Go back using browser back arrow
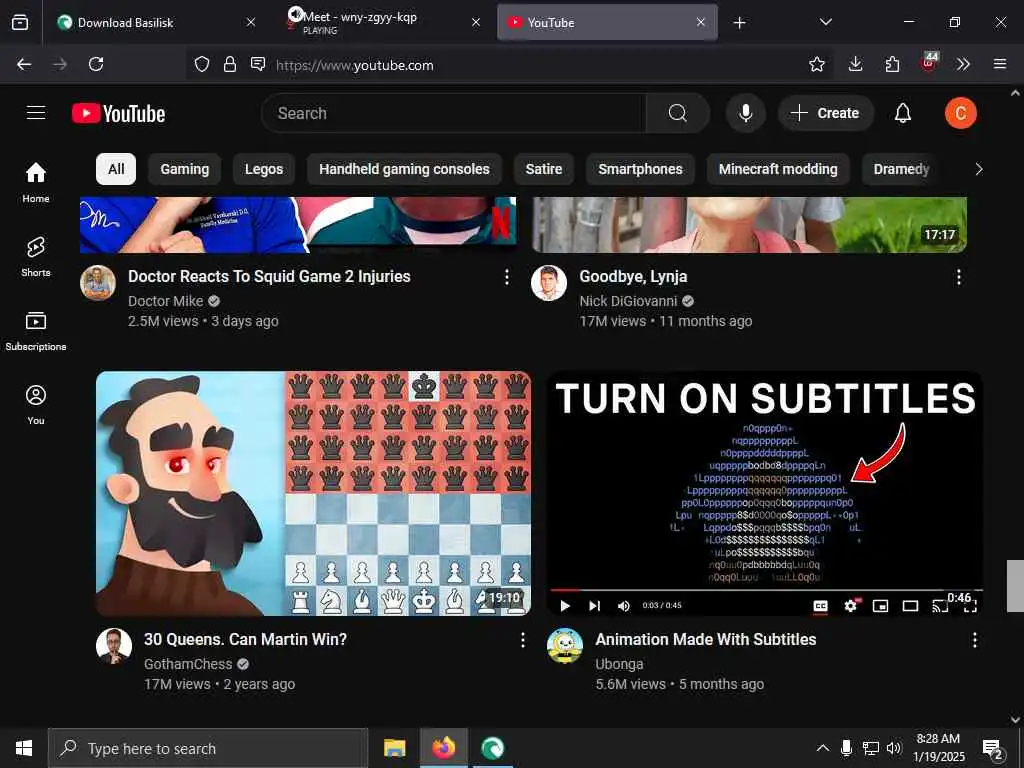 (x=24, y=64)
